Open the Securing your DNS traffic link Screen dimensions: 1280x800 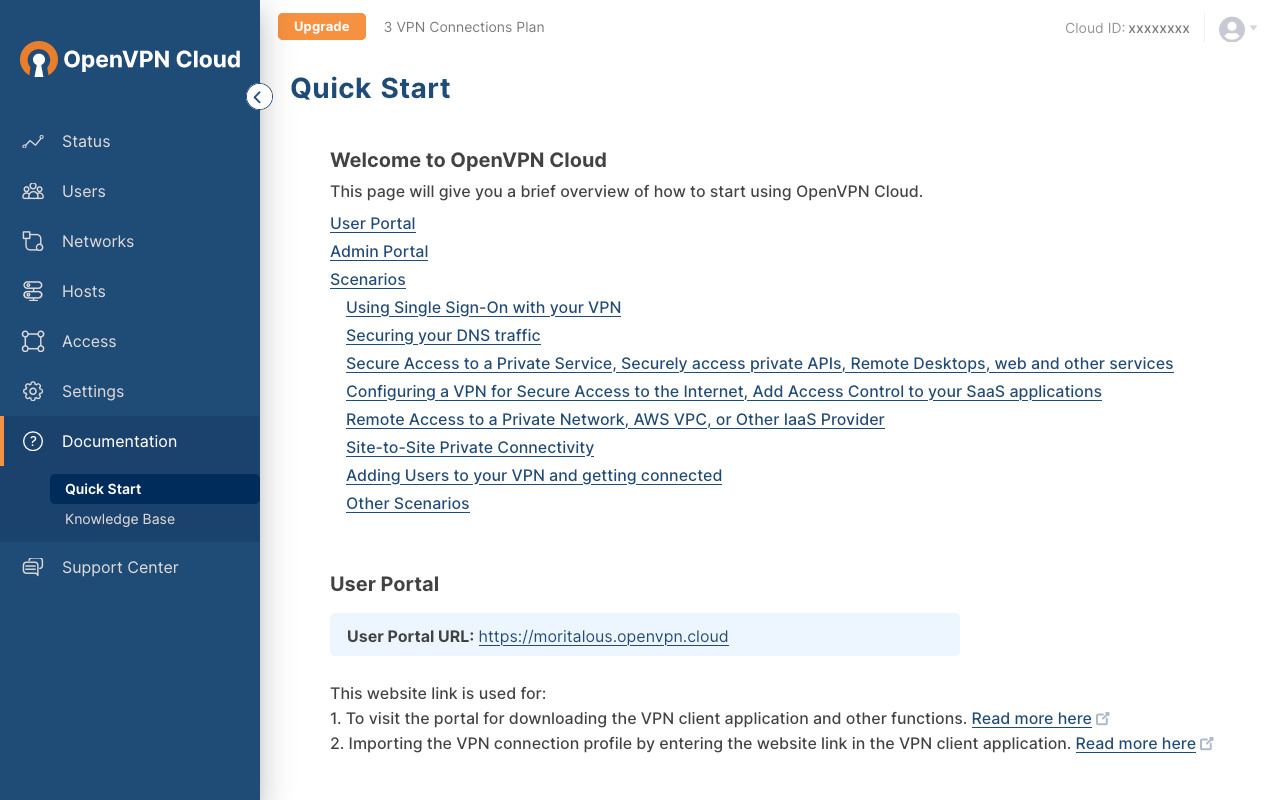tap(443, 336)
